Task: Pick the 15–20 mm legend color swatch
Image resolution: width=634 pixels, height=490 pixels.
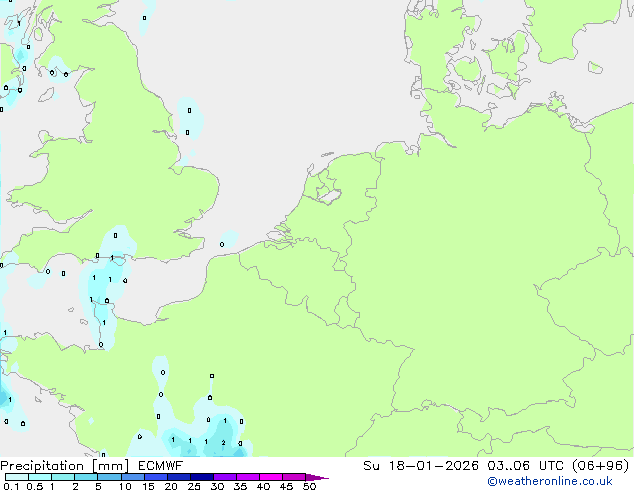Action: (156, 477)
